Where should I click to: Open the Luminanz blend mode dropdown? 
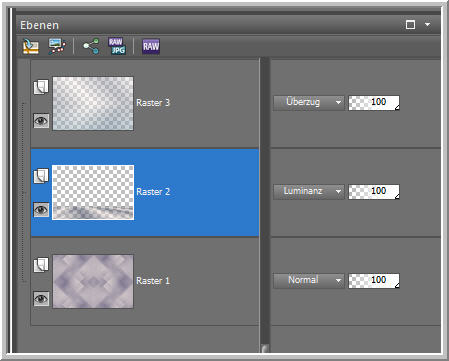click(x=309, y=192)
